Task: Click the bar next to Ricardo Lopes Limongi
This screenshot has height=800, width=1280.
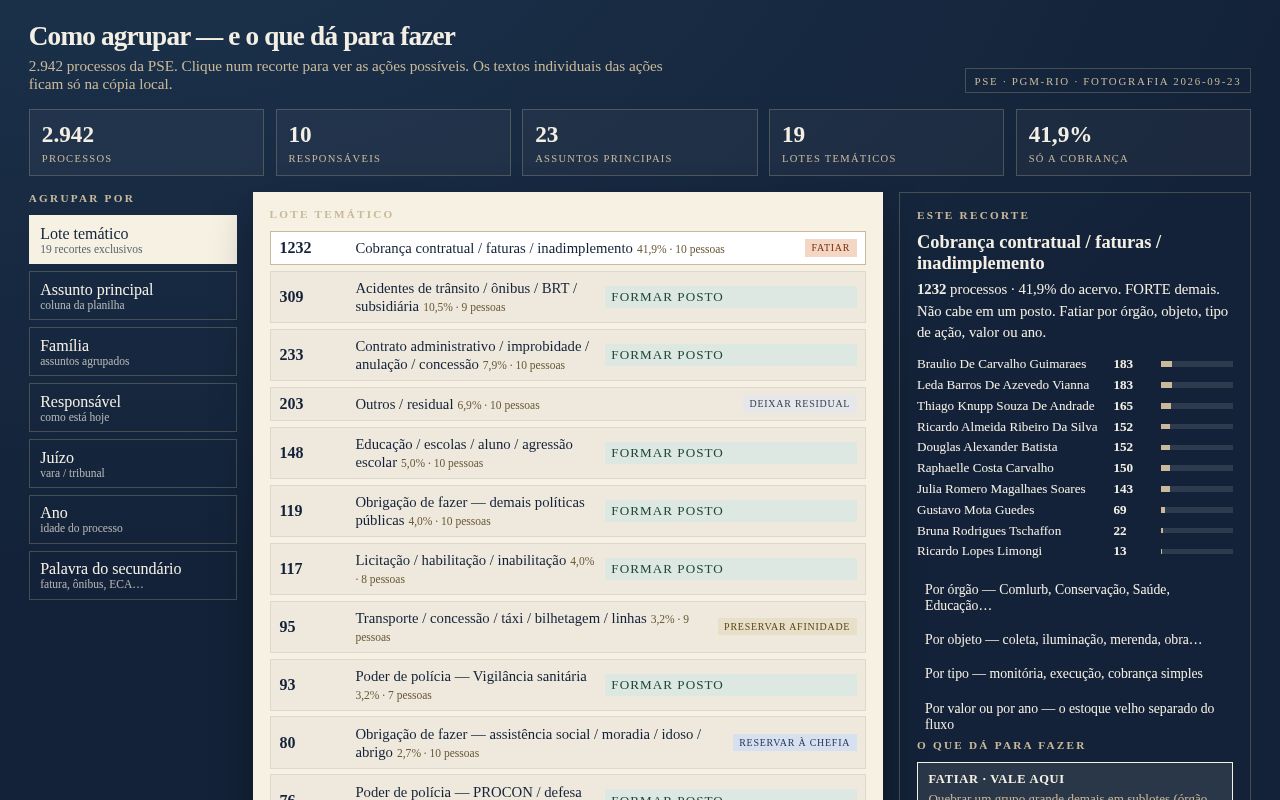Action: coord(1197,551)
